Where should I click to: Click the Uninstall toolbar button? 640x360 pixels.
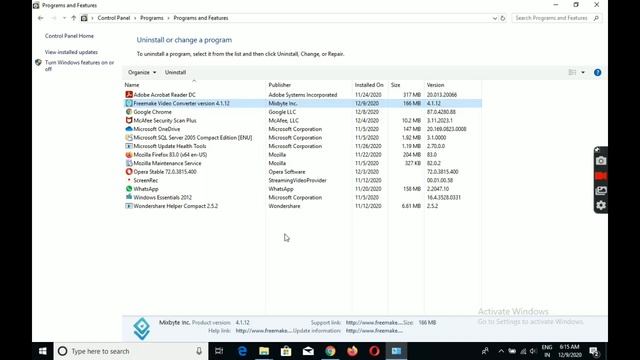point(176,72)
